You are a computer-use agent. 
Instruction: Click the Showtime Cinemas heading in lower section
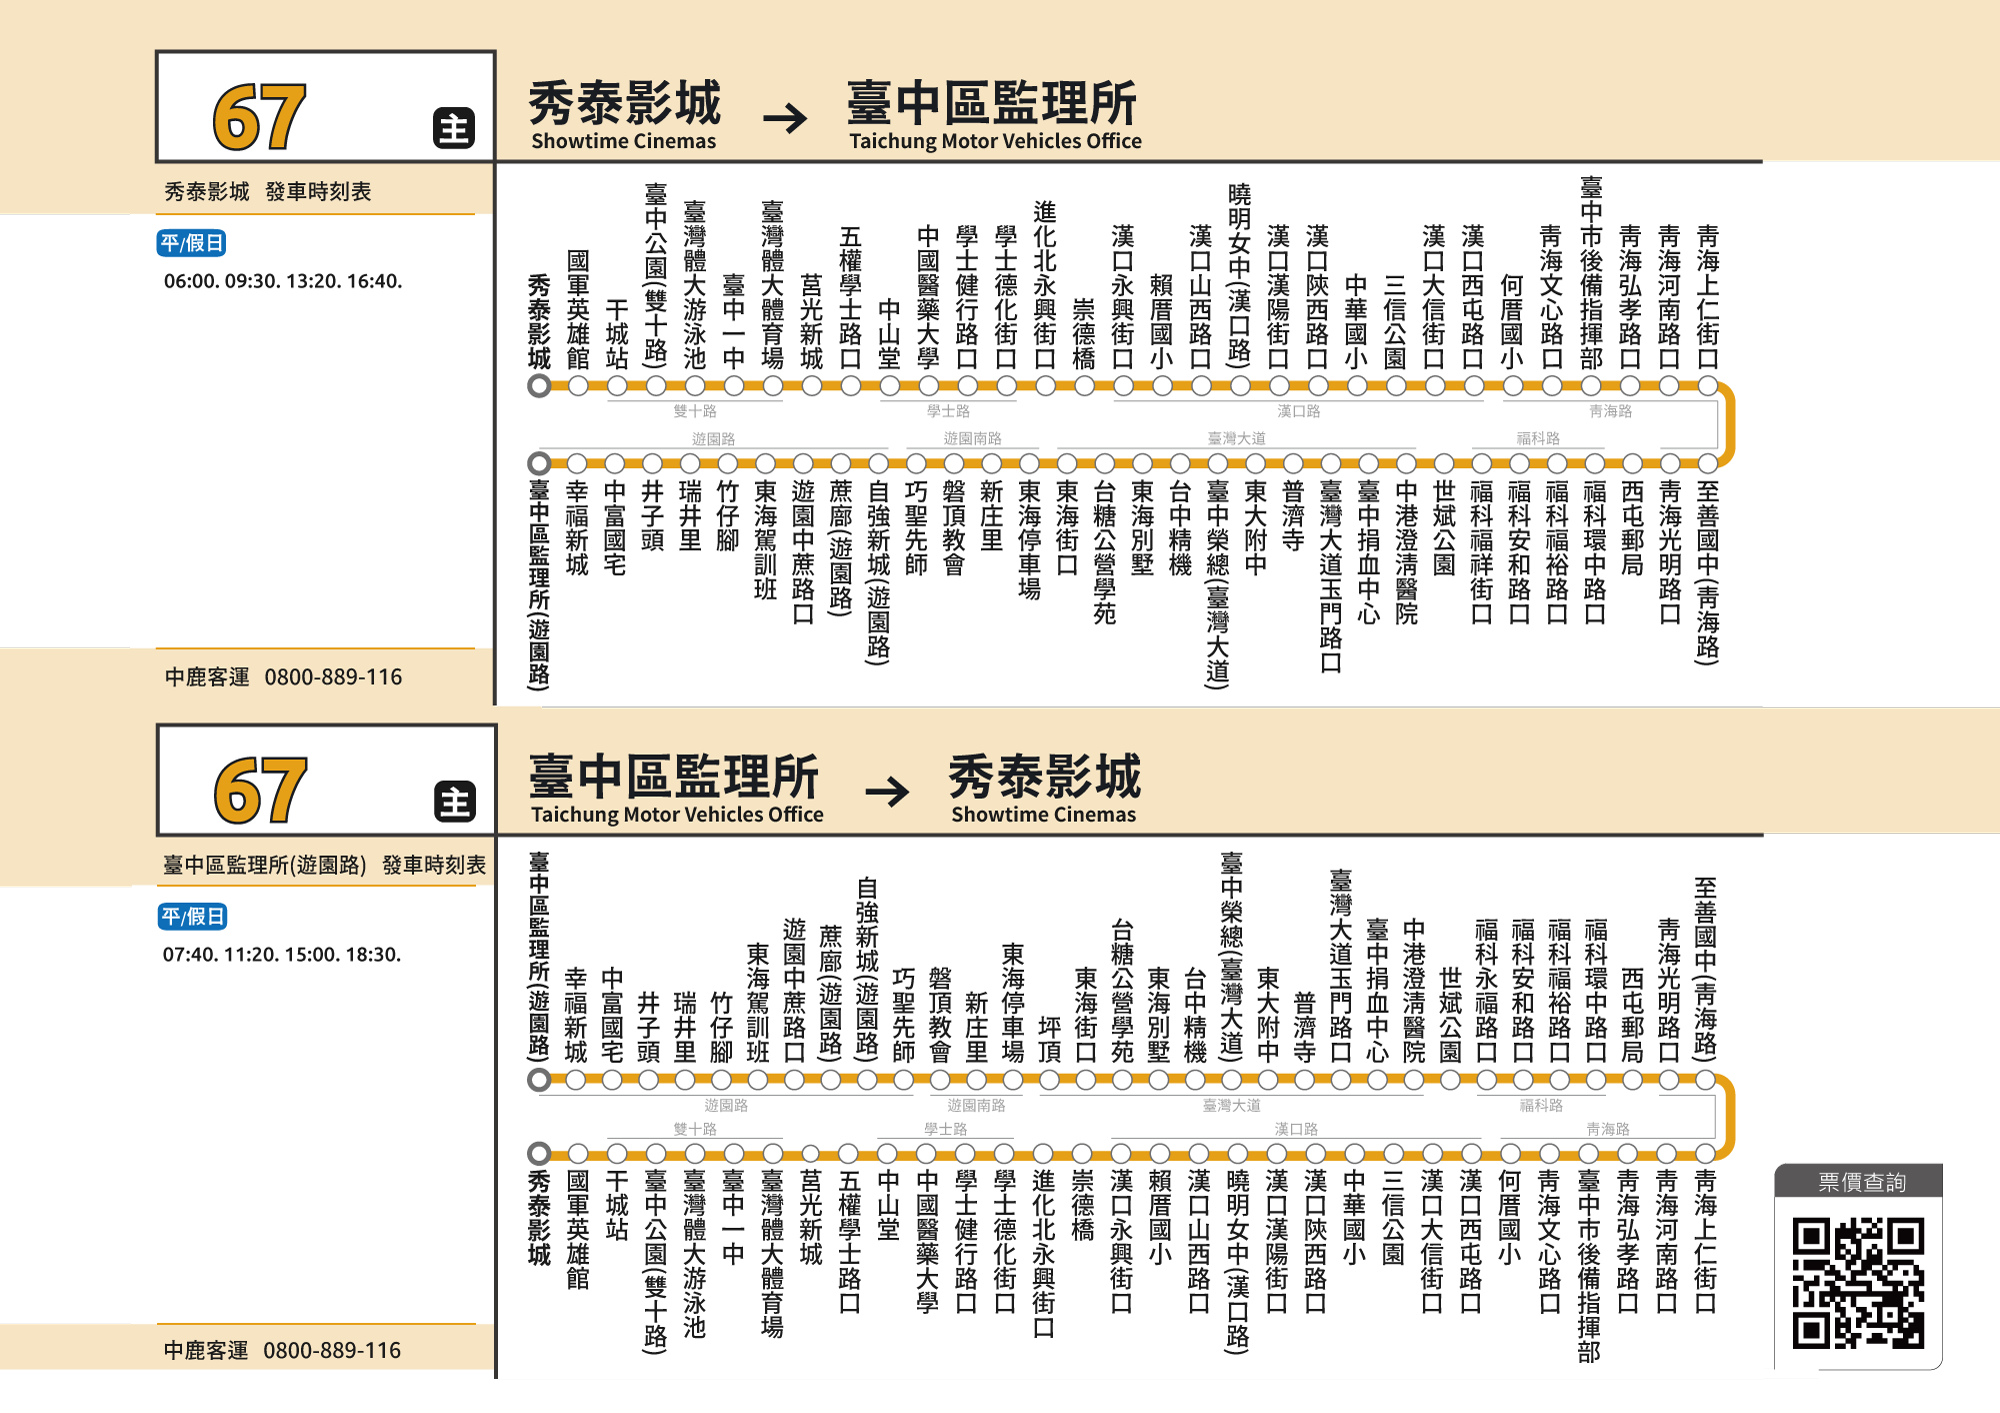(x=1043, y=814)
